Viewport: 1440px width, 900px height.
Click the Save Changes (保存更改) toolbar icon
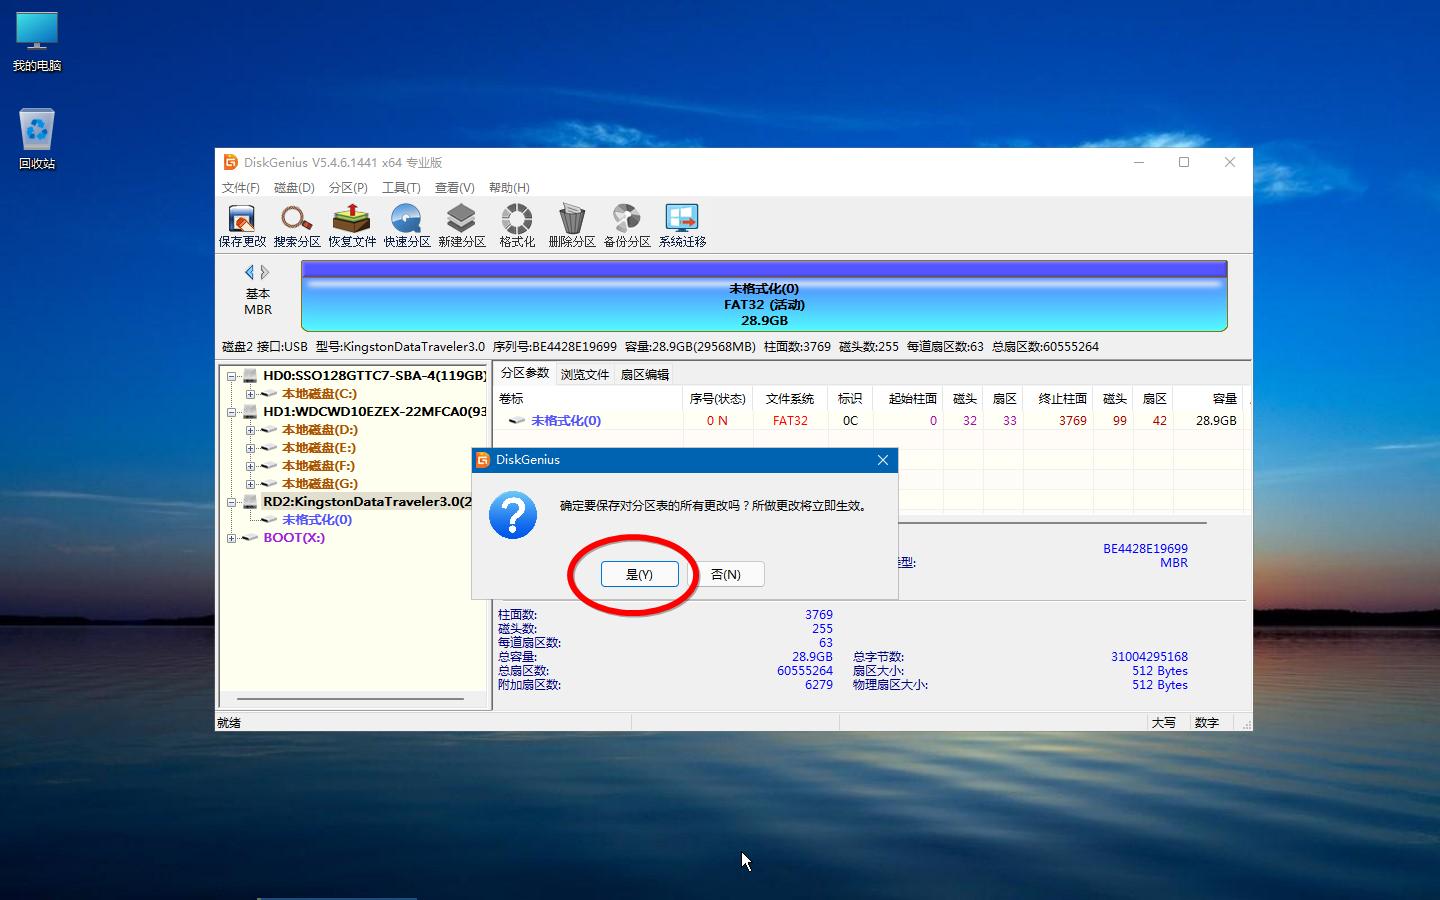(x=242, y=226)
